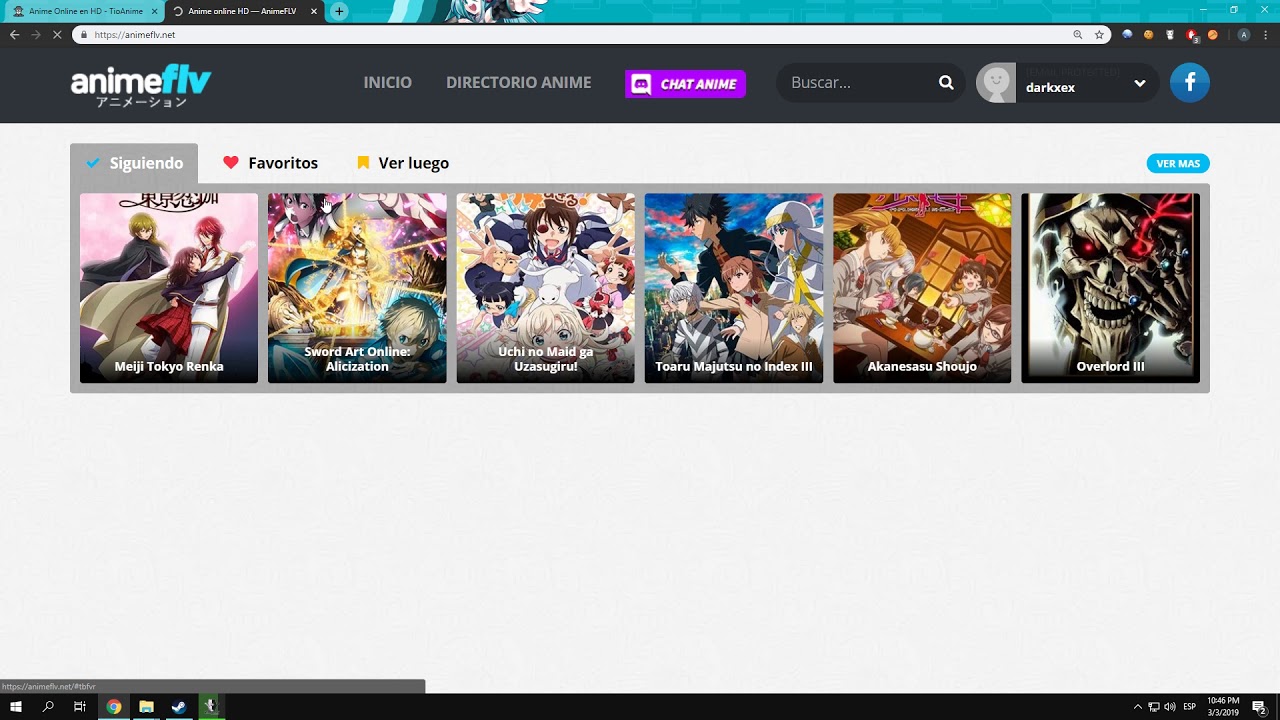Screen dimensions: 1280x720
Task: Open the Chrome three-dot menu
Action: point(1266,34)
